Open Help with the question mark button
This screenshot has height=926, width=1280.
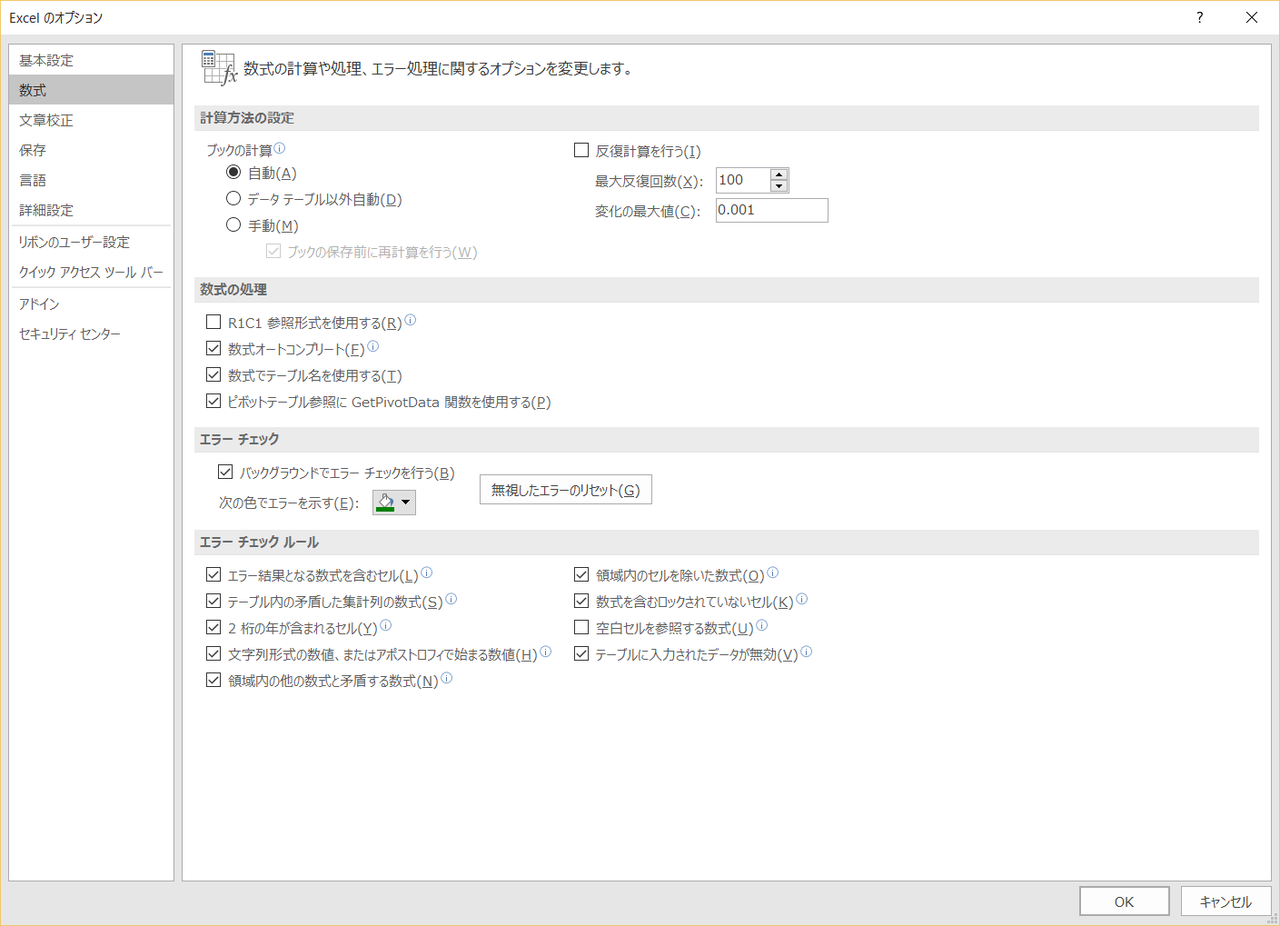(x=1200, y=17)
